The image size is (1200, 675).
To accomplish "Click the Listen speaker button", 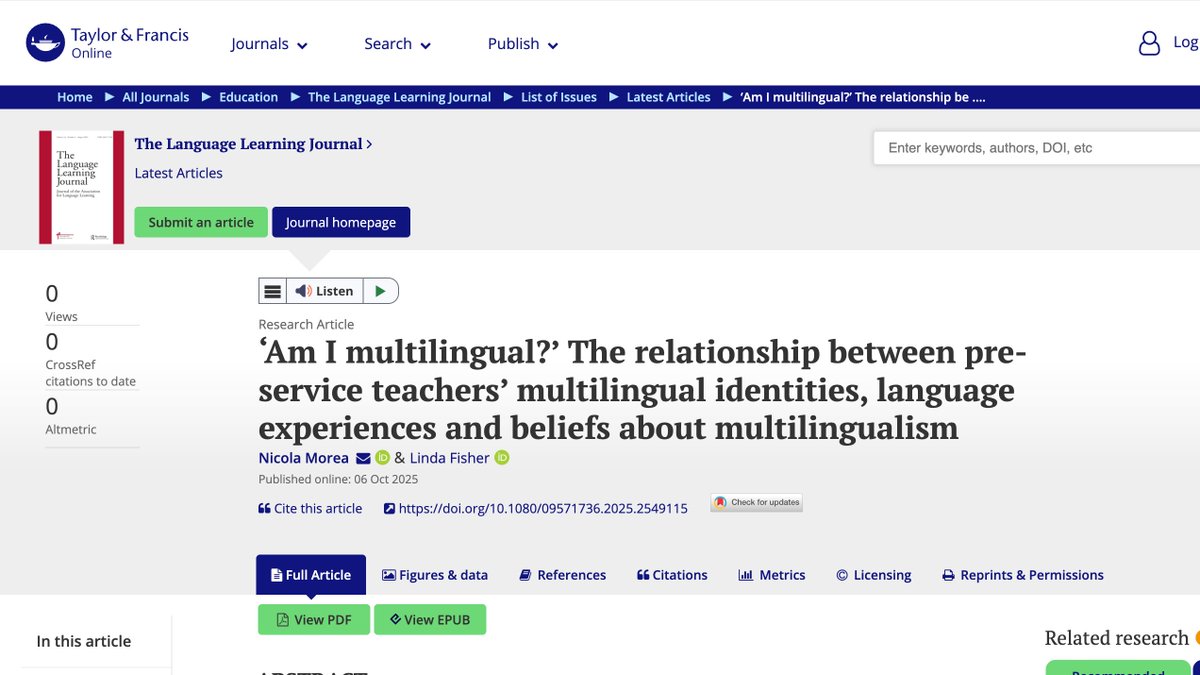I will [324, 291].
